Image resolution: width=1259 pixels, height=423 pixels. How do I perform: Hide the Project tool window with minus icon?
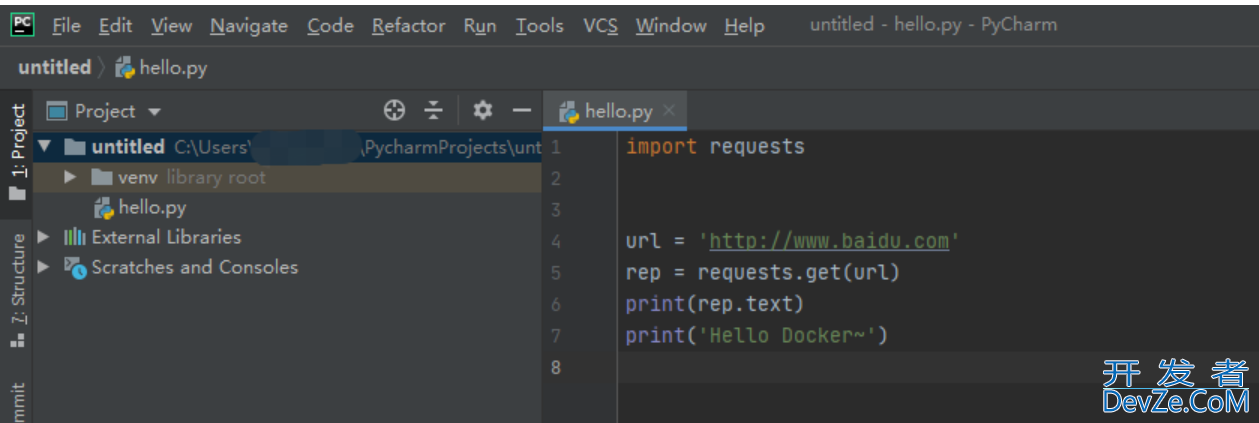tap(521, 110)
